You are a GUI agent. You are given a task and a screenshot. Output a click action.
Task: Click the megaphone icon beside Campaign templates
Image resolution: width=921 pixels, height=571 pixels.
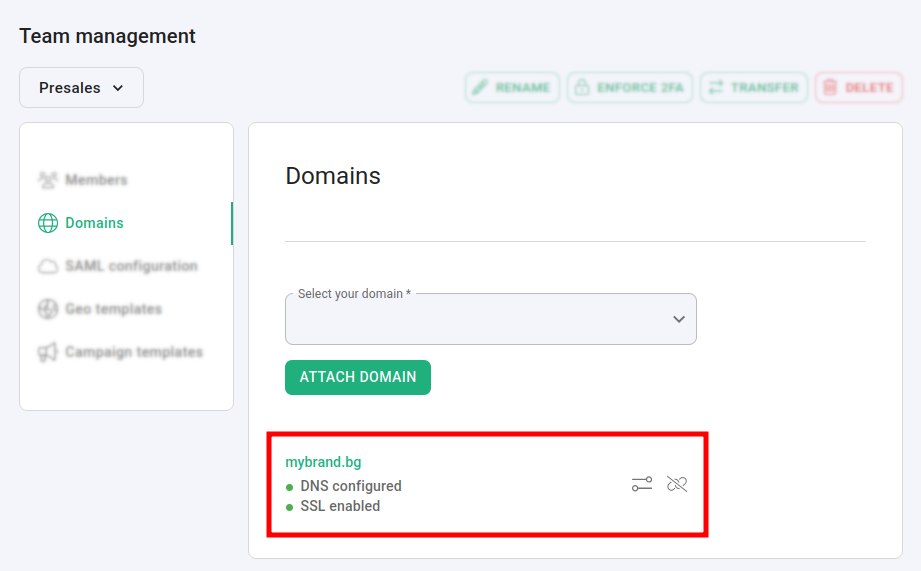pos(48,352)
